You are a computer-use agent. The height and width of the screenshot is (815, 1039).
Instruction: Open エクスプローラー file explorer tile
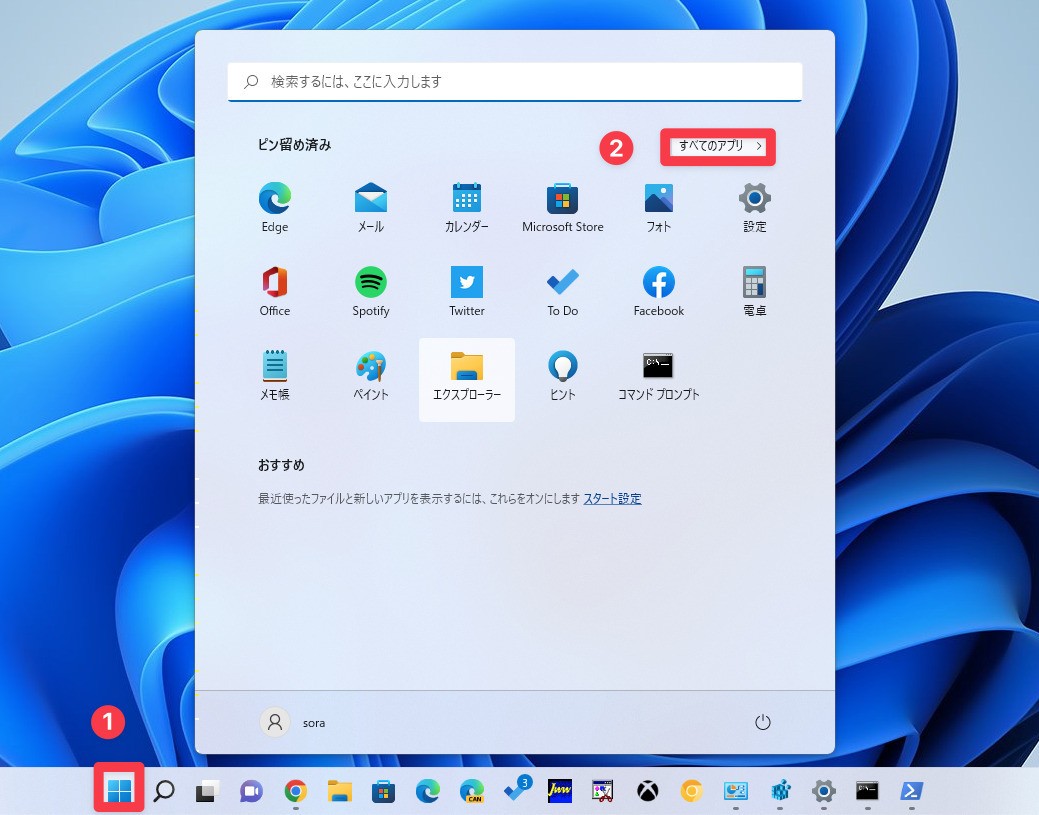pyautogui.click(x=467, y=377)
